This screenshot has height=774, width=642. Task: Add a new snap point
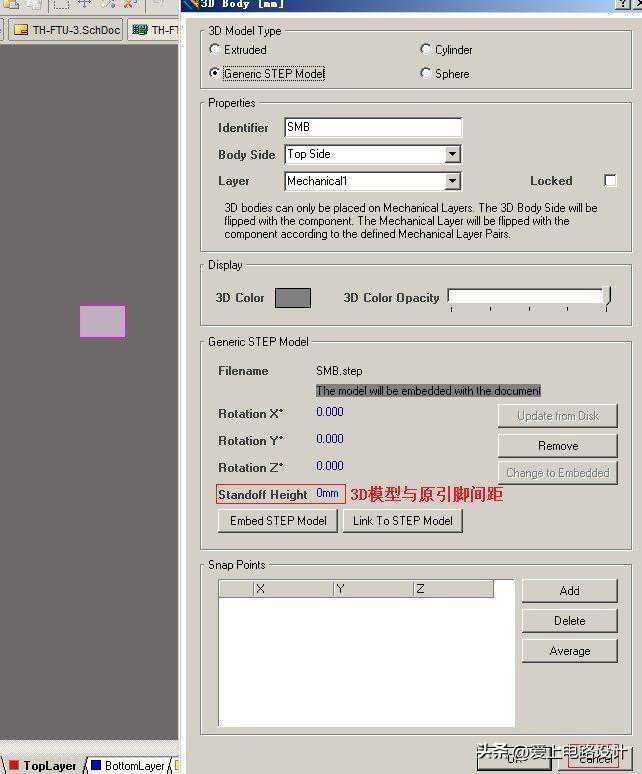pyautogui.click(x=569, y=591)
